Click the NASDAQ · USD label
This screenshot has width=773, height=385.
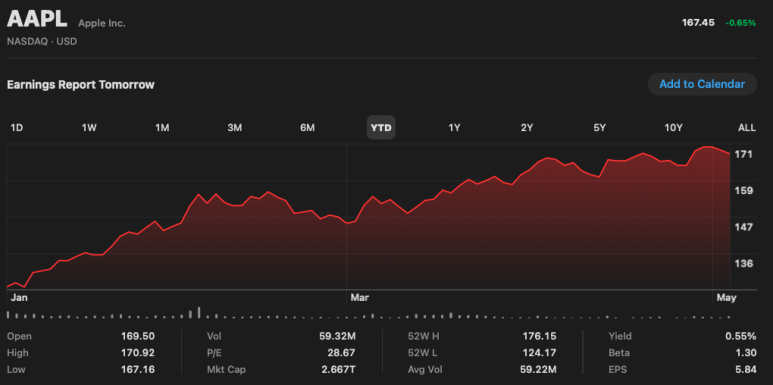pyautogui.click(x=42, y=41)
